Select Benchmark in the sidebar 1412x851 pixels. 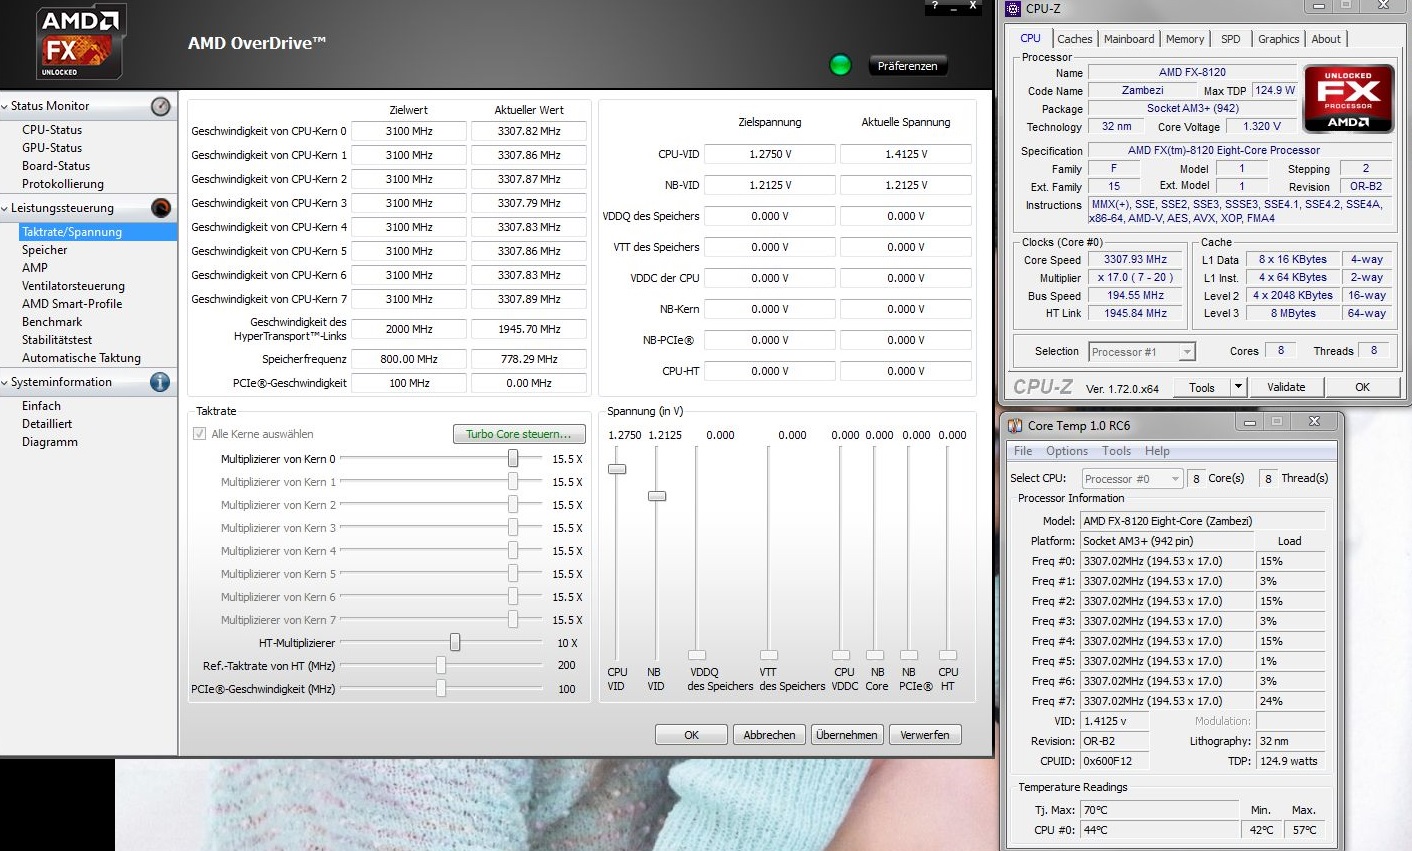[x=52, y=322]
